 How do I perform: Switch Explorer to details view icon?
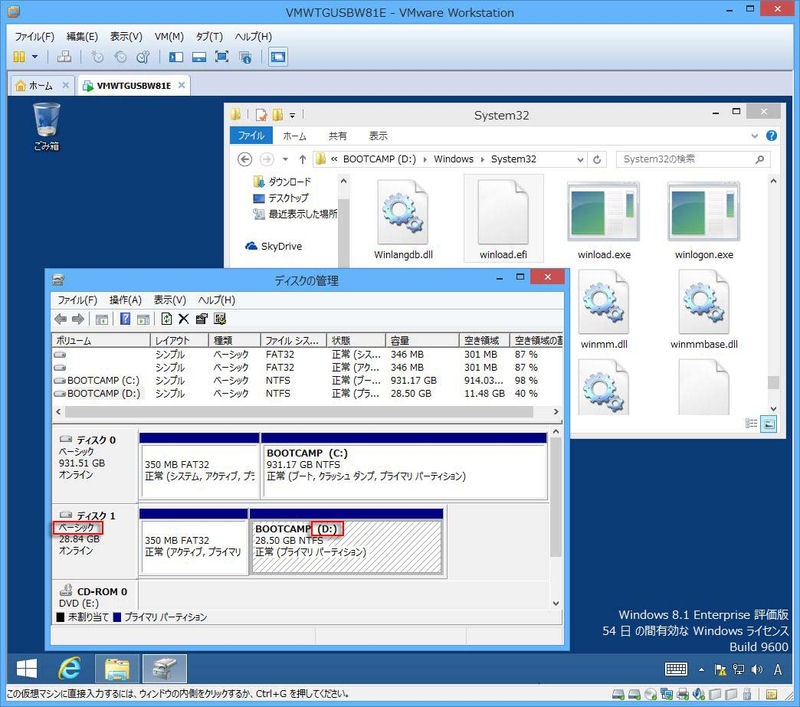click(x=751, y=423)
